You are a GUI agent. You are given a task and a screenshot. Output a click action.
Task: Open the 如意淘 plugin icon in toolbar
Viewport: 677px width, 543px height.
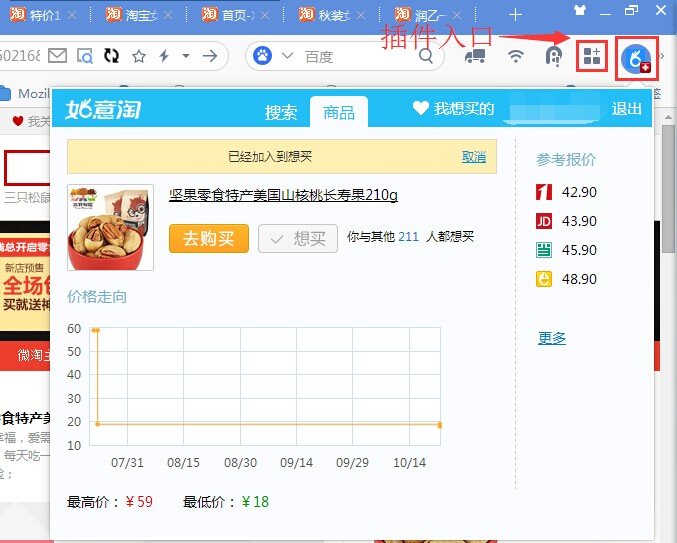pyautogui.click(x=636, y=58)
